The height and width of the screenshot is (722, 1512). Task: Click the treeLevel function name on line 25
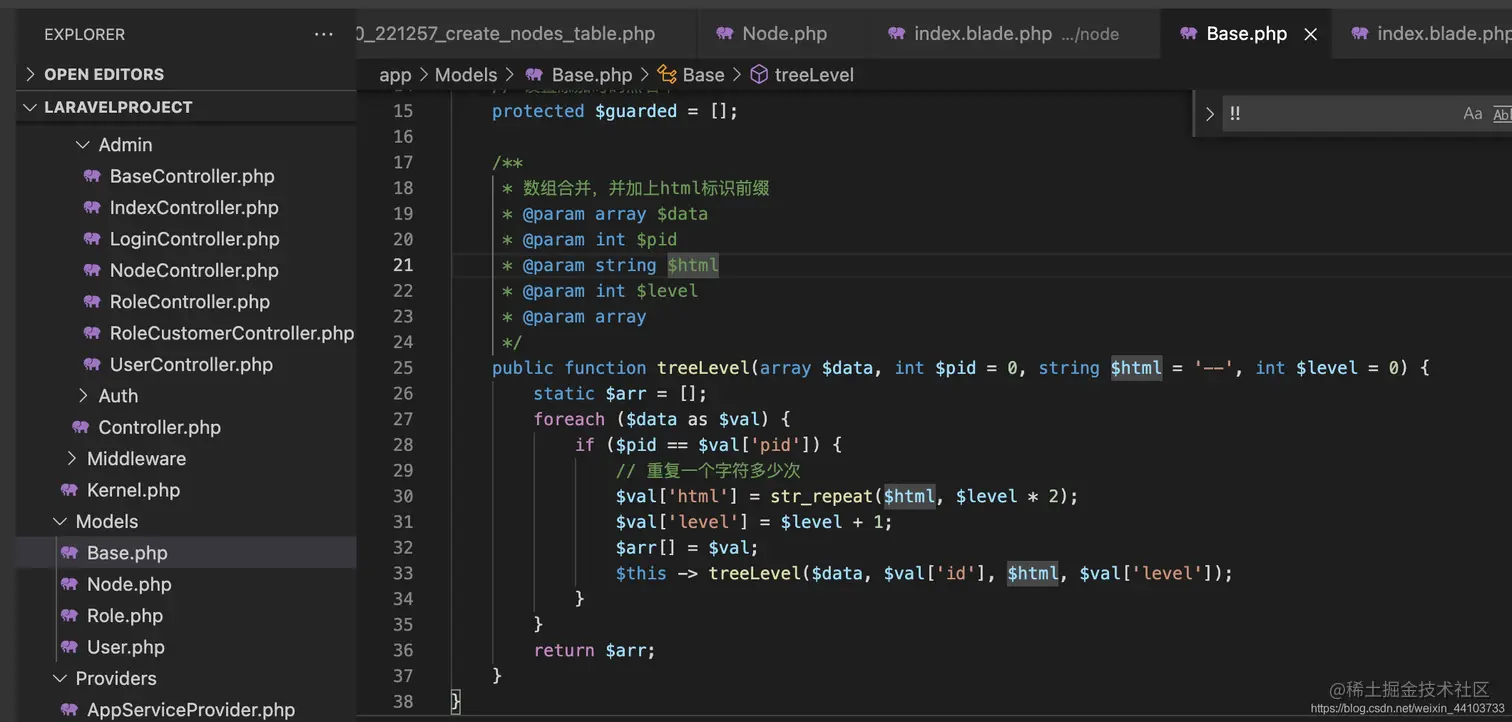click(x=703, y=368)
